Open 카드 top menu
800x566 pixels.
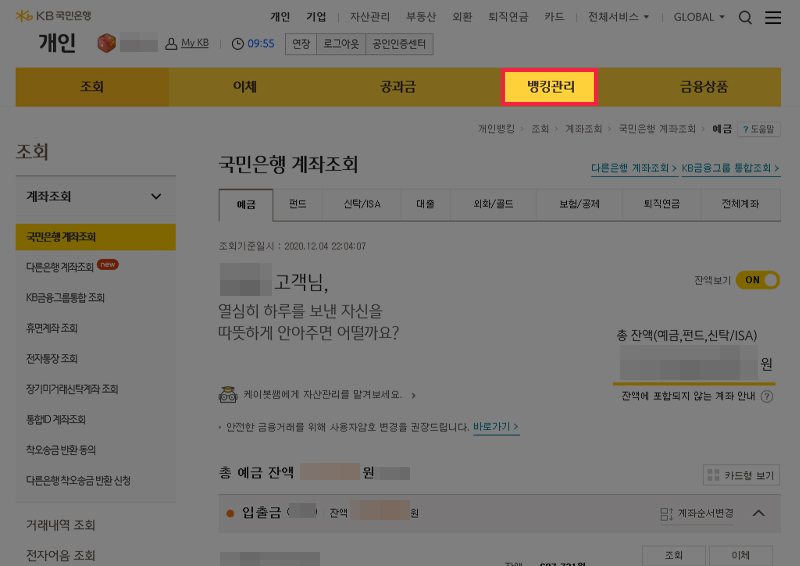(554, 17)
